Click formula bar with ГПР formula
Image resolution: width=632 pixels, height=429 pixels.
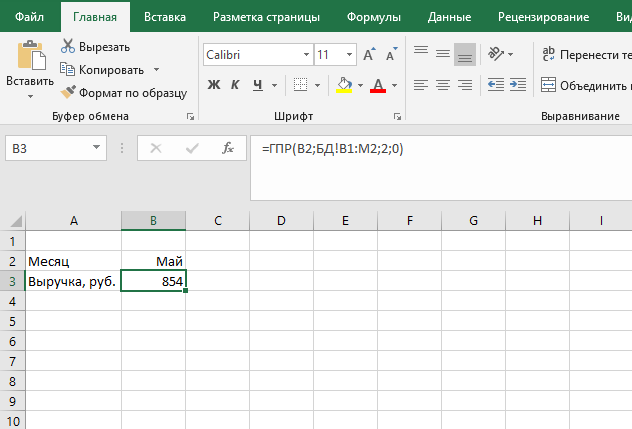point(441,168)
